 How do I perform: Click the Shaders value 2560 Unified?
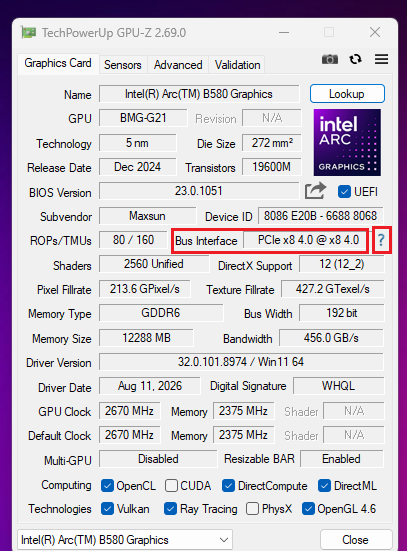pos(154,264)
